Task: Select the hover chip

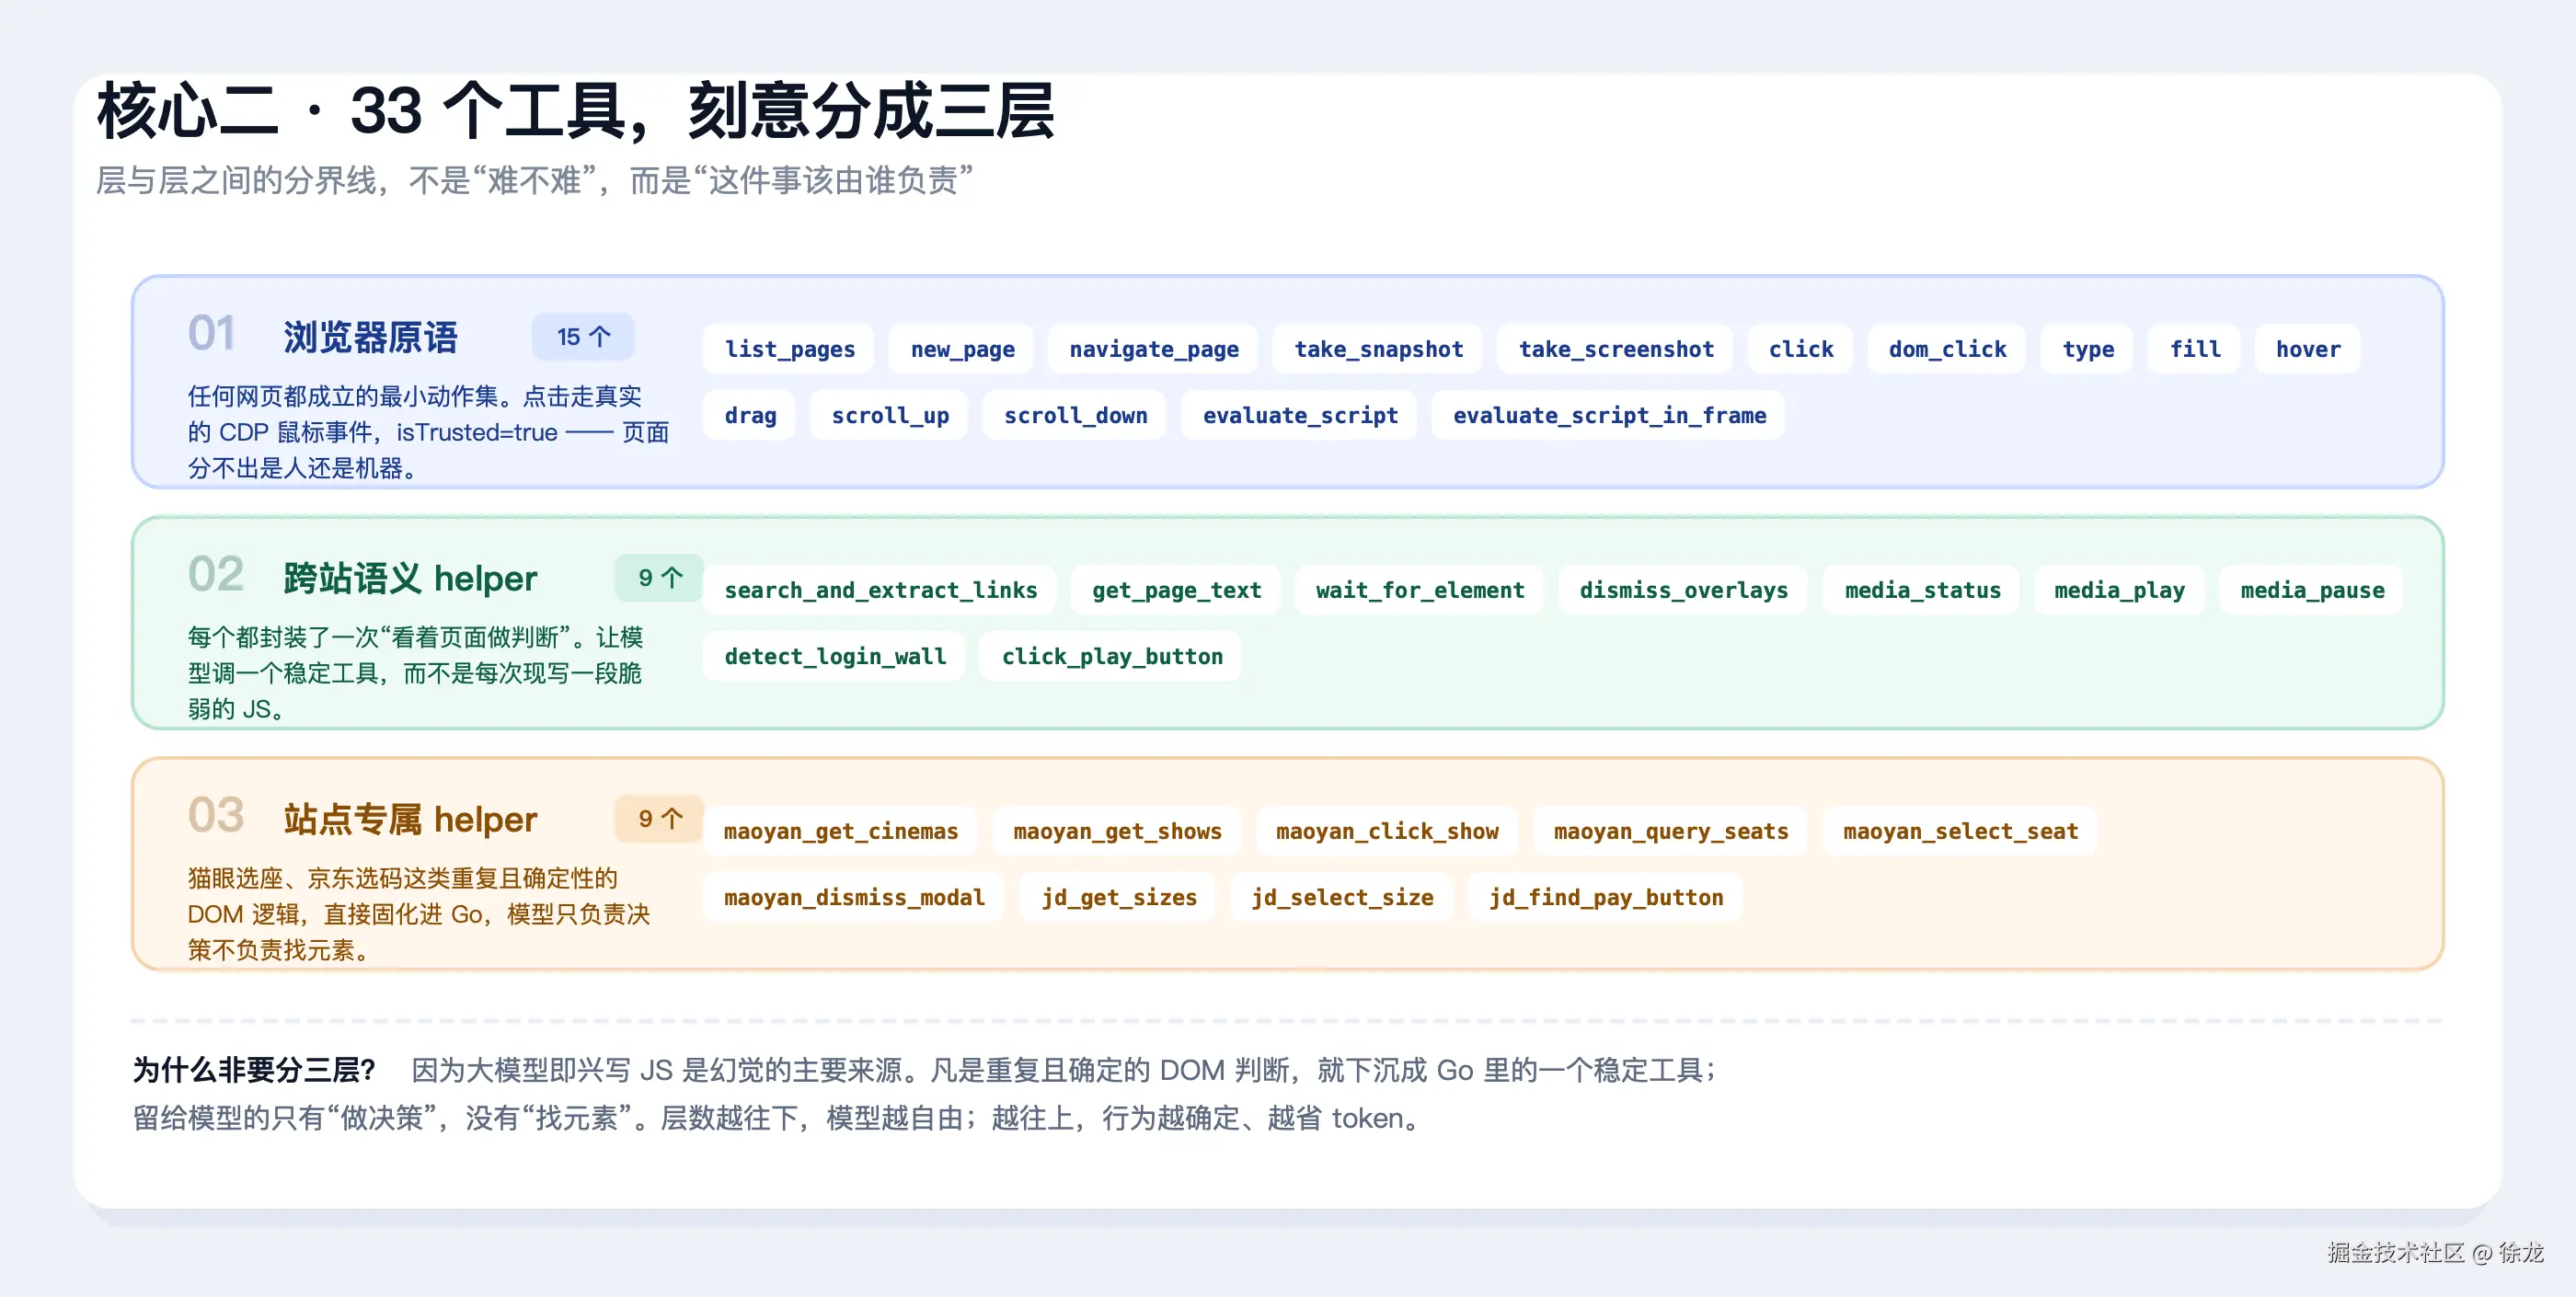Action: pyautogui.click(x=2308, y=349)
